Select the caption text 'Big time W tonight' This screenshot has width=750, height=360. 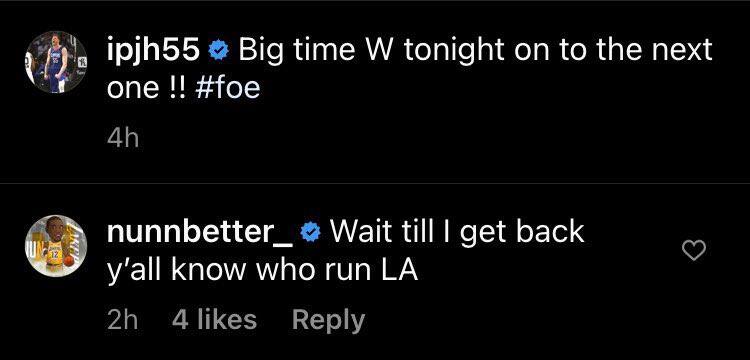pos(371,51)
